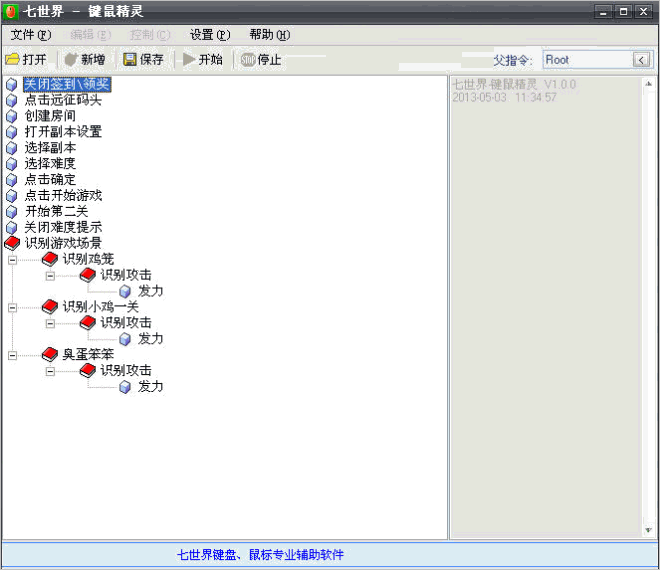Click the log panel scroll down arrow
Screen dimensions: 660x570
[649, 530]
